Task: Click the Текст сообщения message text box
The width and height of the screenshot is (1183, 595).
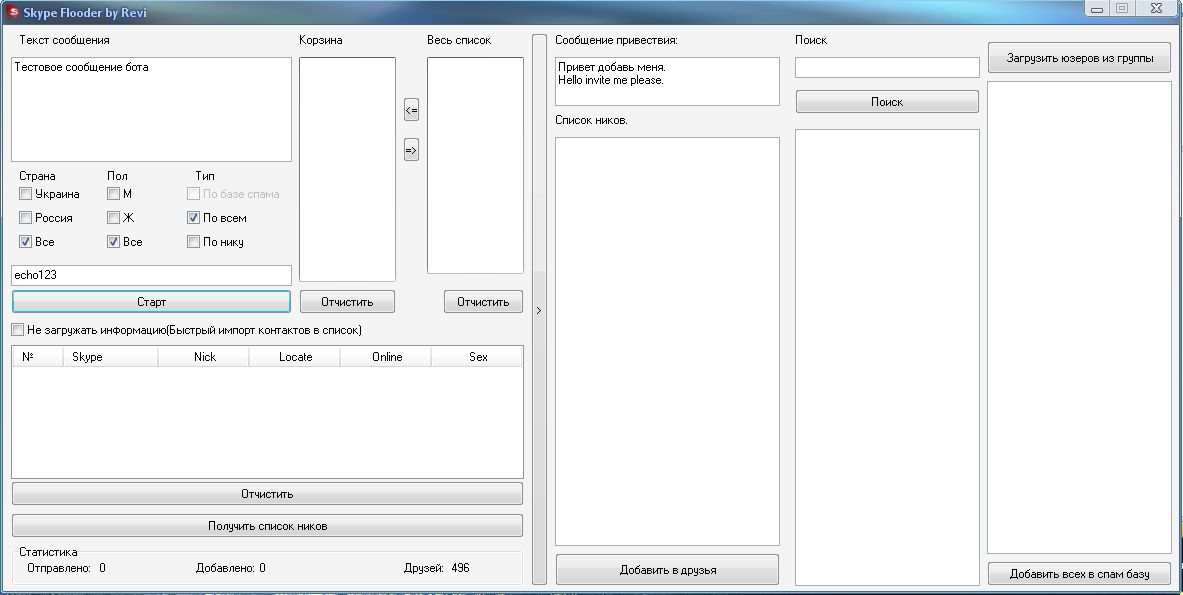Action: tap(152, 109)
